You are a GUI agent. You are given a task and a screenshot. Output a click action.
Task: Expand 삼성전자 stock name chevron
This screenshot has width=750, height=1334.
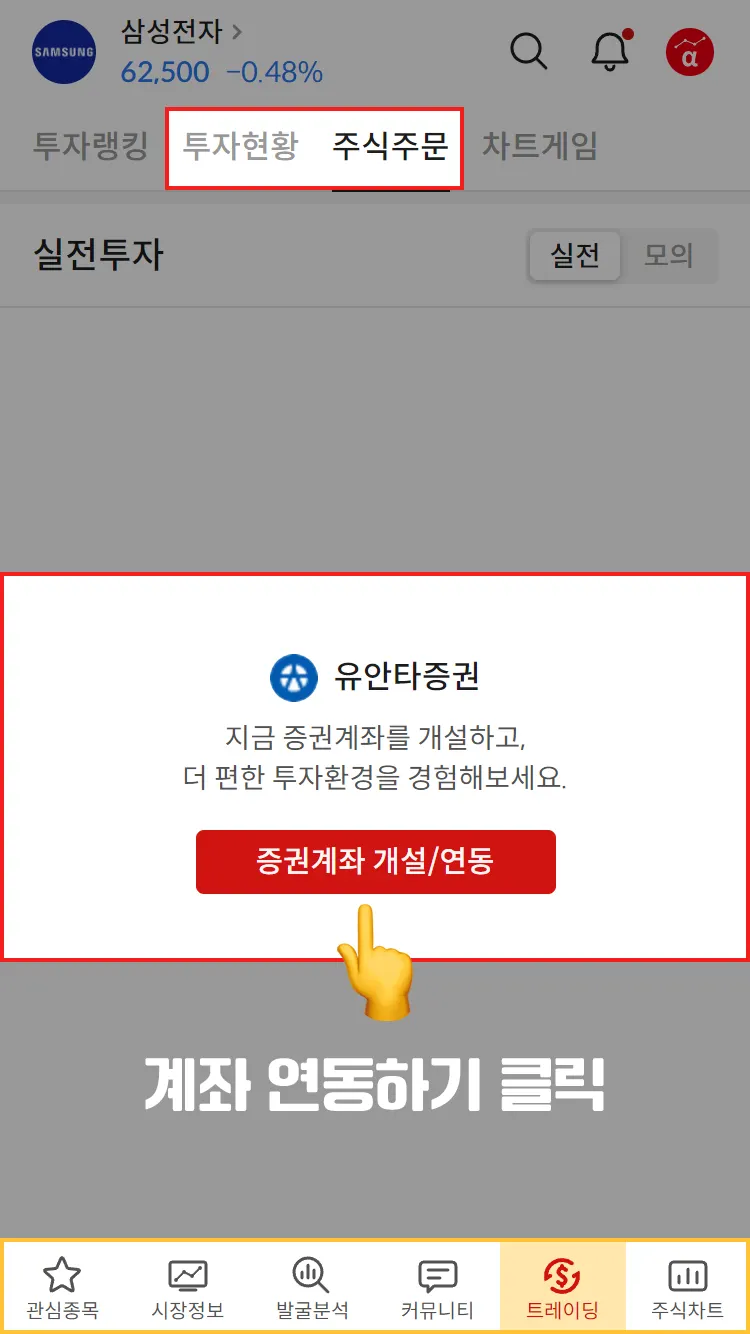238,31
